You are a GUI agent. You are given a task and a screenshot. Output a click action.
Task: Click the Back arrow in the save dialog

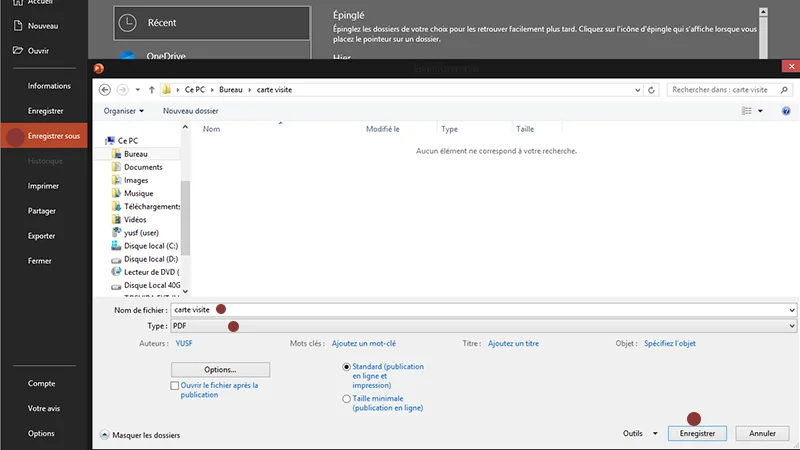tap(105, 90)
